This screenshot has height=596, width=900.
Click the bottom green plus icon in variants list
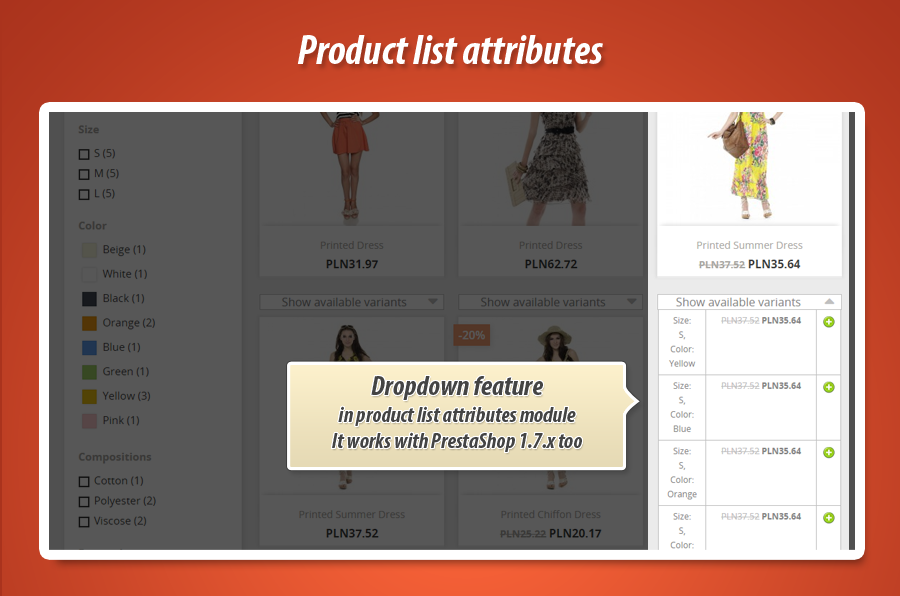click(828, 517)
